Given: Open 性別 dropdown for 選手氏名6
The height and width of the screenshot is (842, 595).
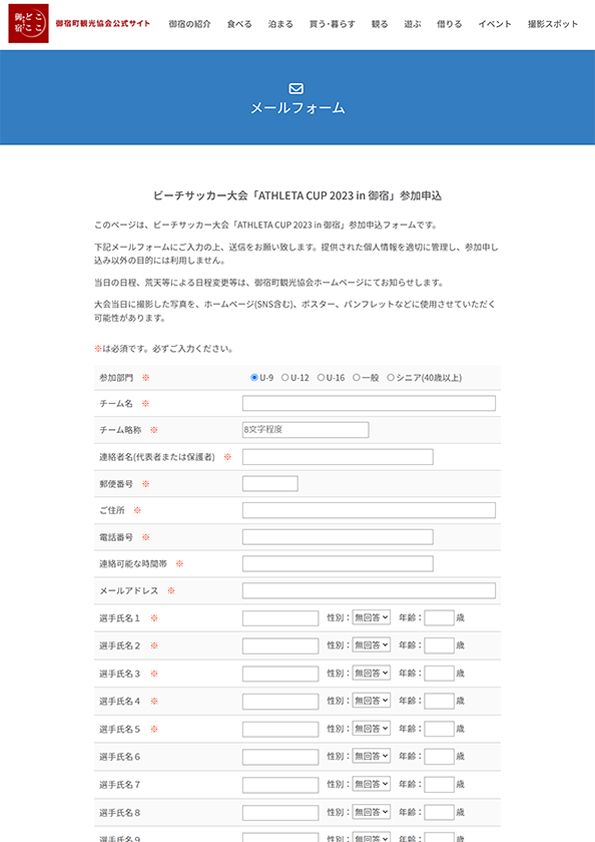Looking at the screenshot, I should coord(371,756).
